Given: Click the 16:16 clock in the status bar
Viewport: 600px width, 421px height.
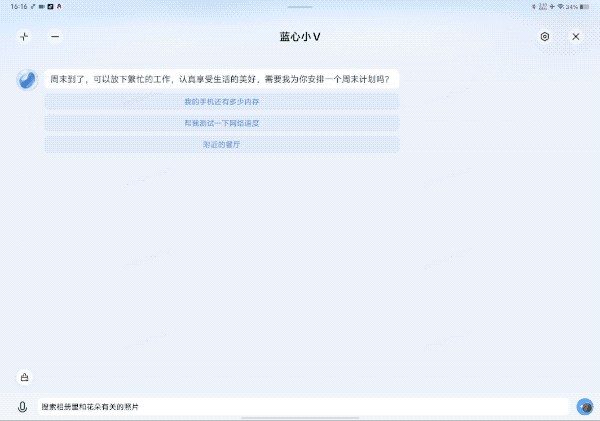Looking at the screenshot, I should 19,6.
